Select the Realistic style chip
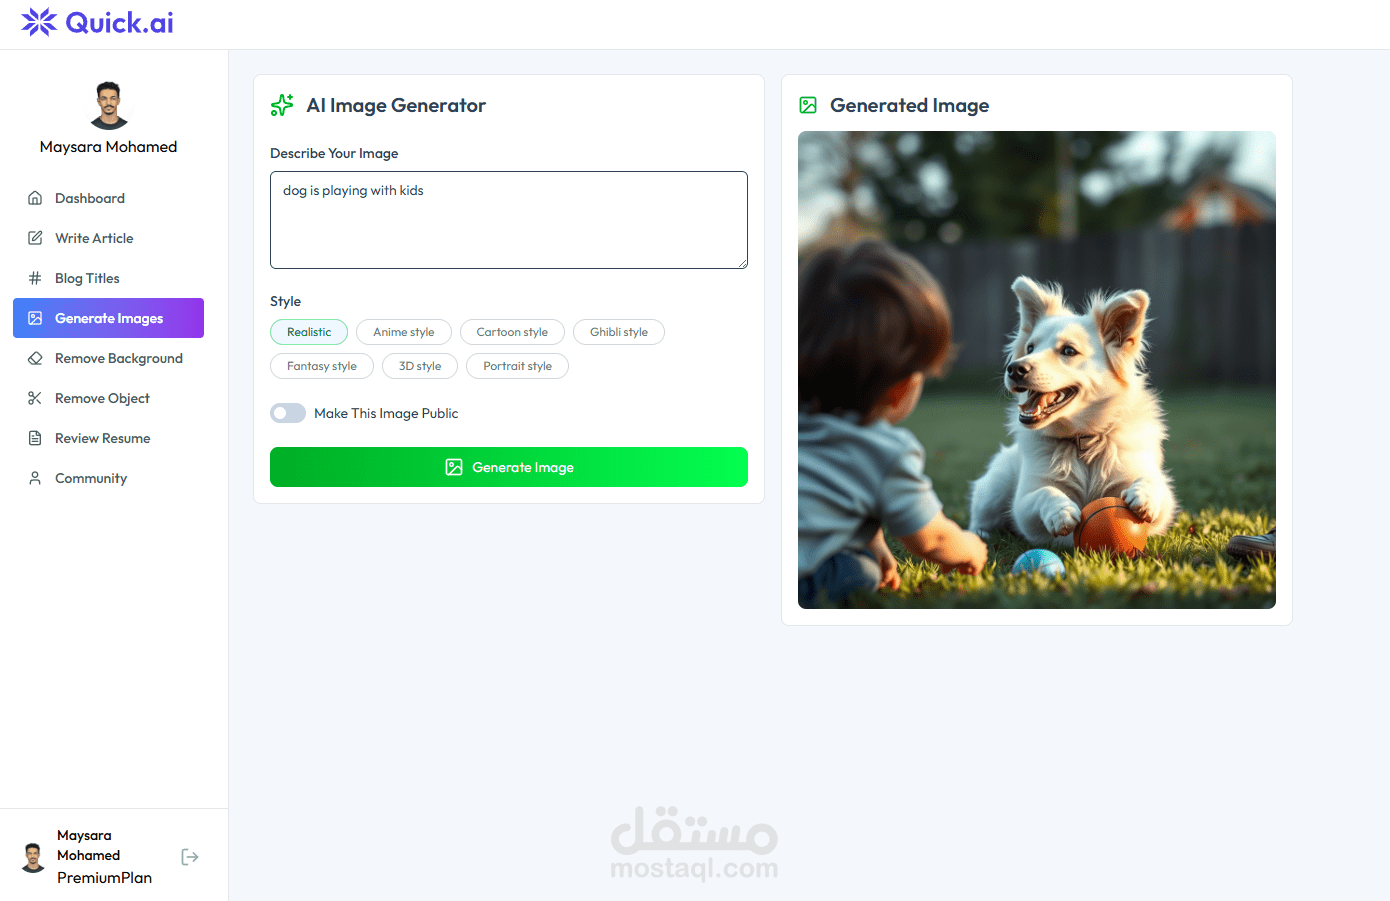 click(x=309, y=332)
